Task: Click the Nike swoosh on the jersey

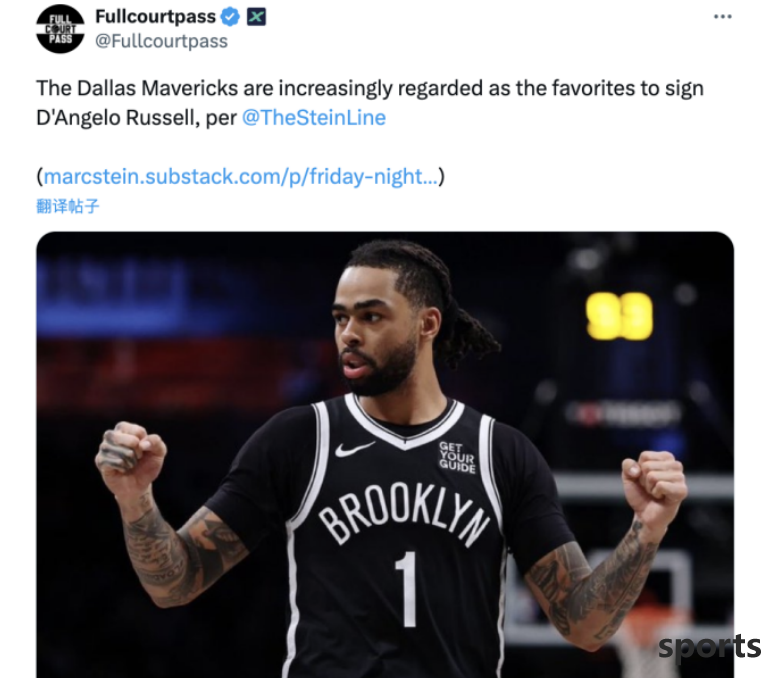Action: click(x=355, y=448)
